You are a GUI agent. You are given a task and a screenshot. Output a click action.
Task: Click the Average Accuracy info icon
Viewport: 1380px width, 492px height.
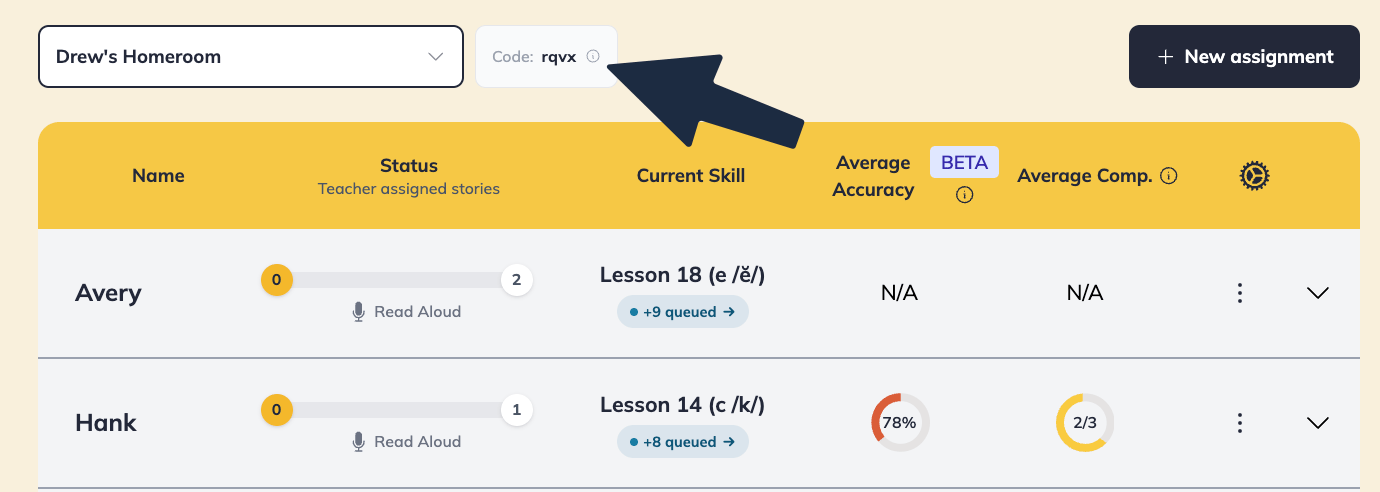964,195
